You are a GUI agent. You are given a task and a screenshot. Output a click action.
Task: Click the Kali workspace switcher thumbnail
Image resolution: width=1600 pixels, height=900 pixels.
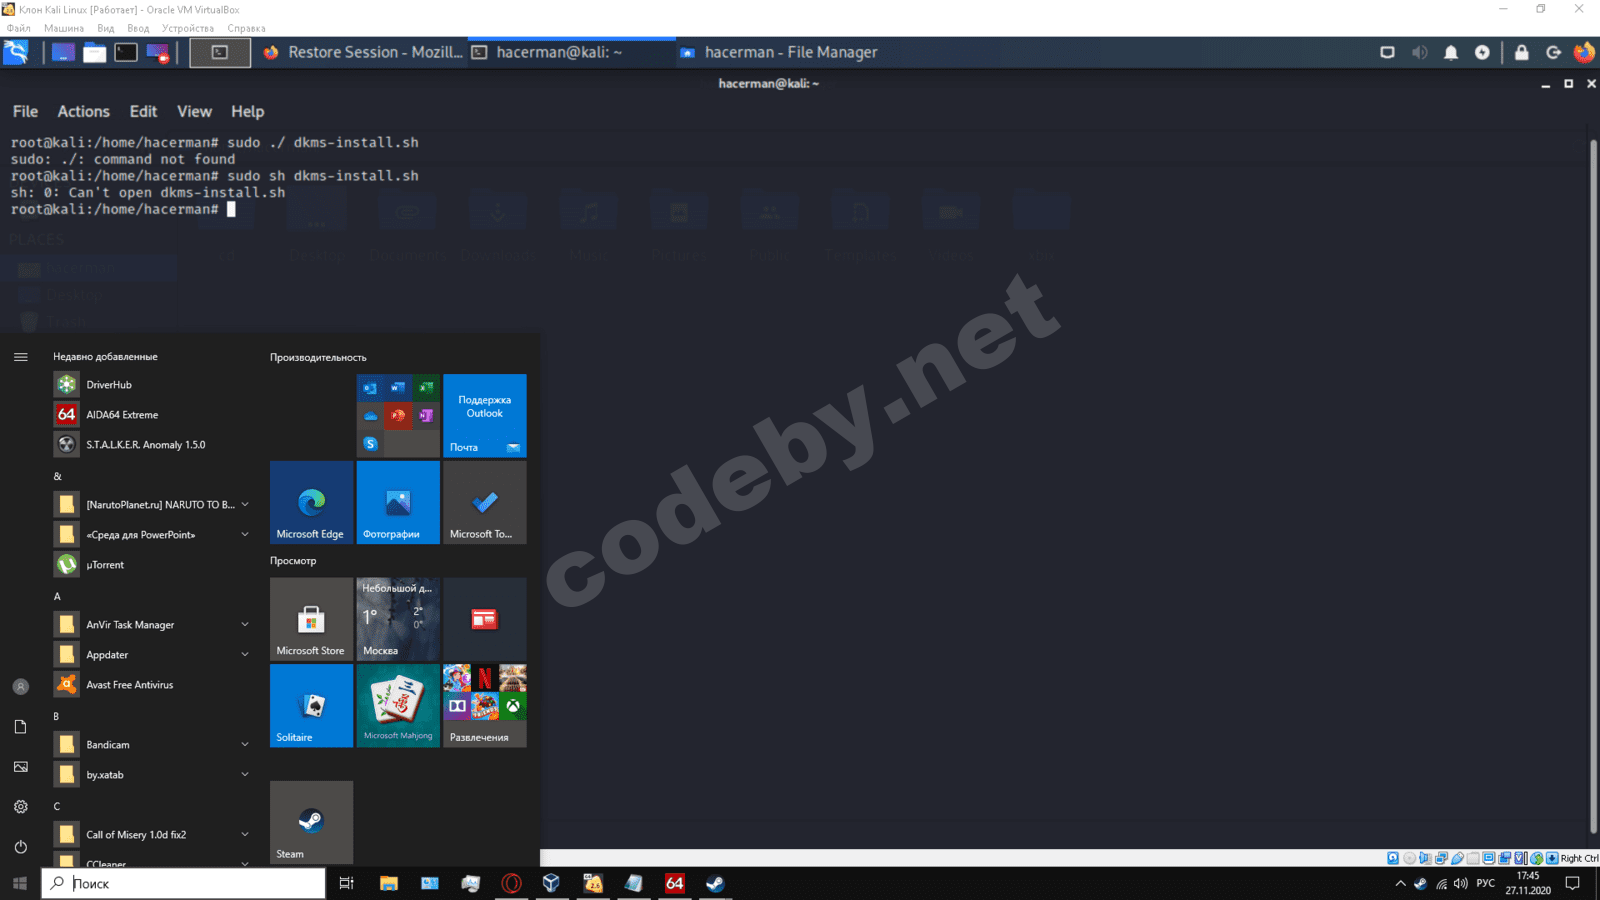click(220, 52)
